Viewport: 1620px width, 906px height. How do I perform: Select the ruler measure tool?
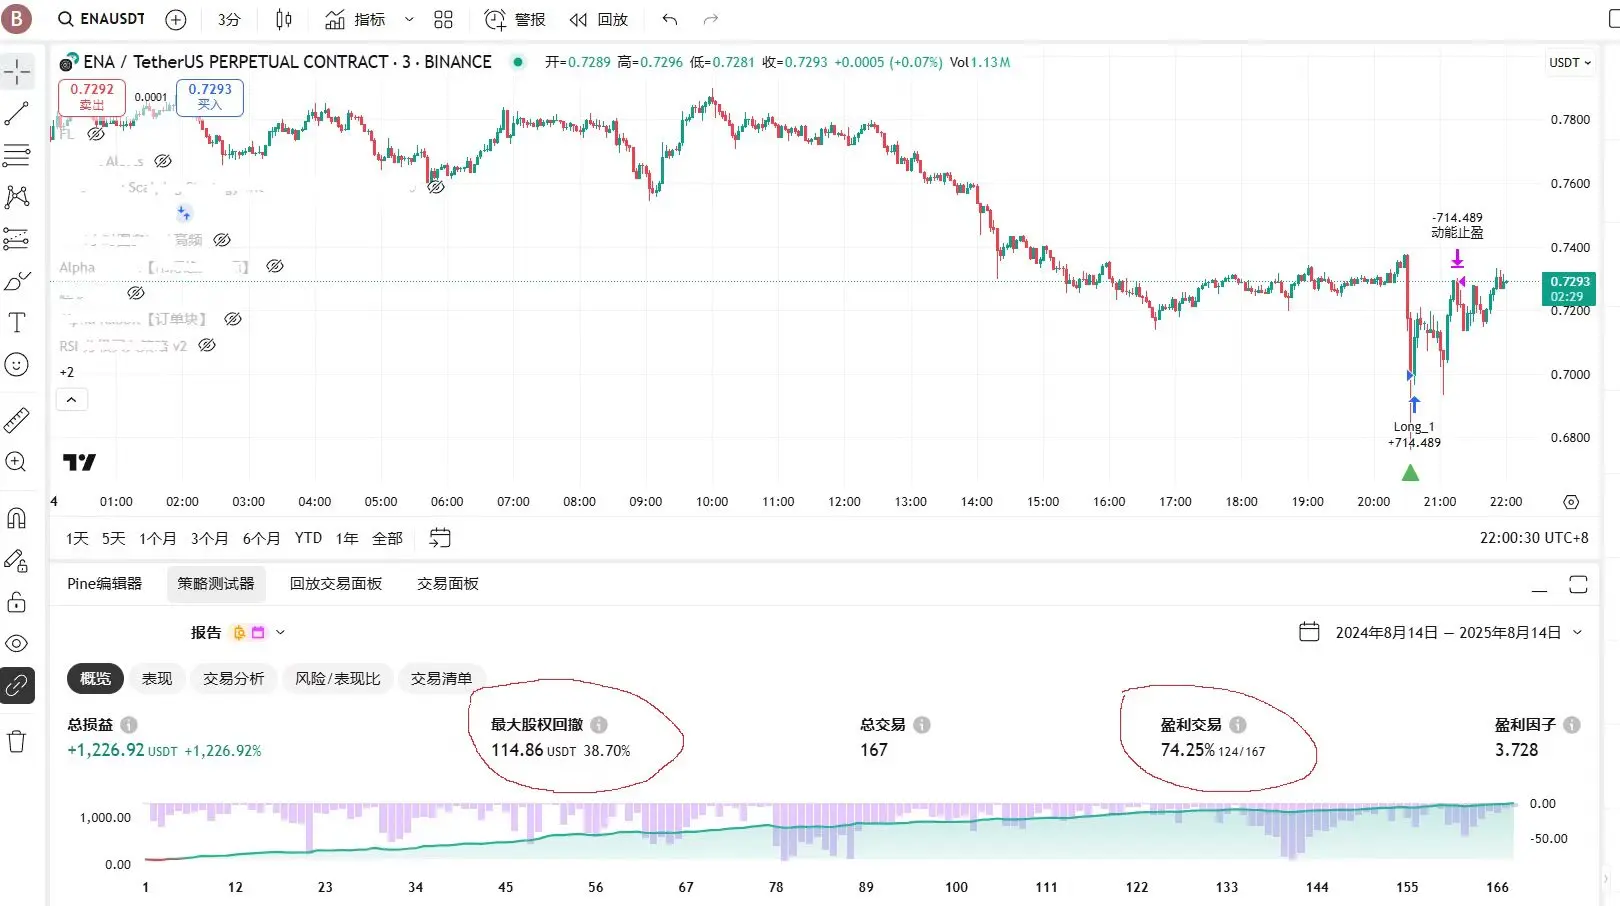pos(17,420)
